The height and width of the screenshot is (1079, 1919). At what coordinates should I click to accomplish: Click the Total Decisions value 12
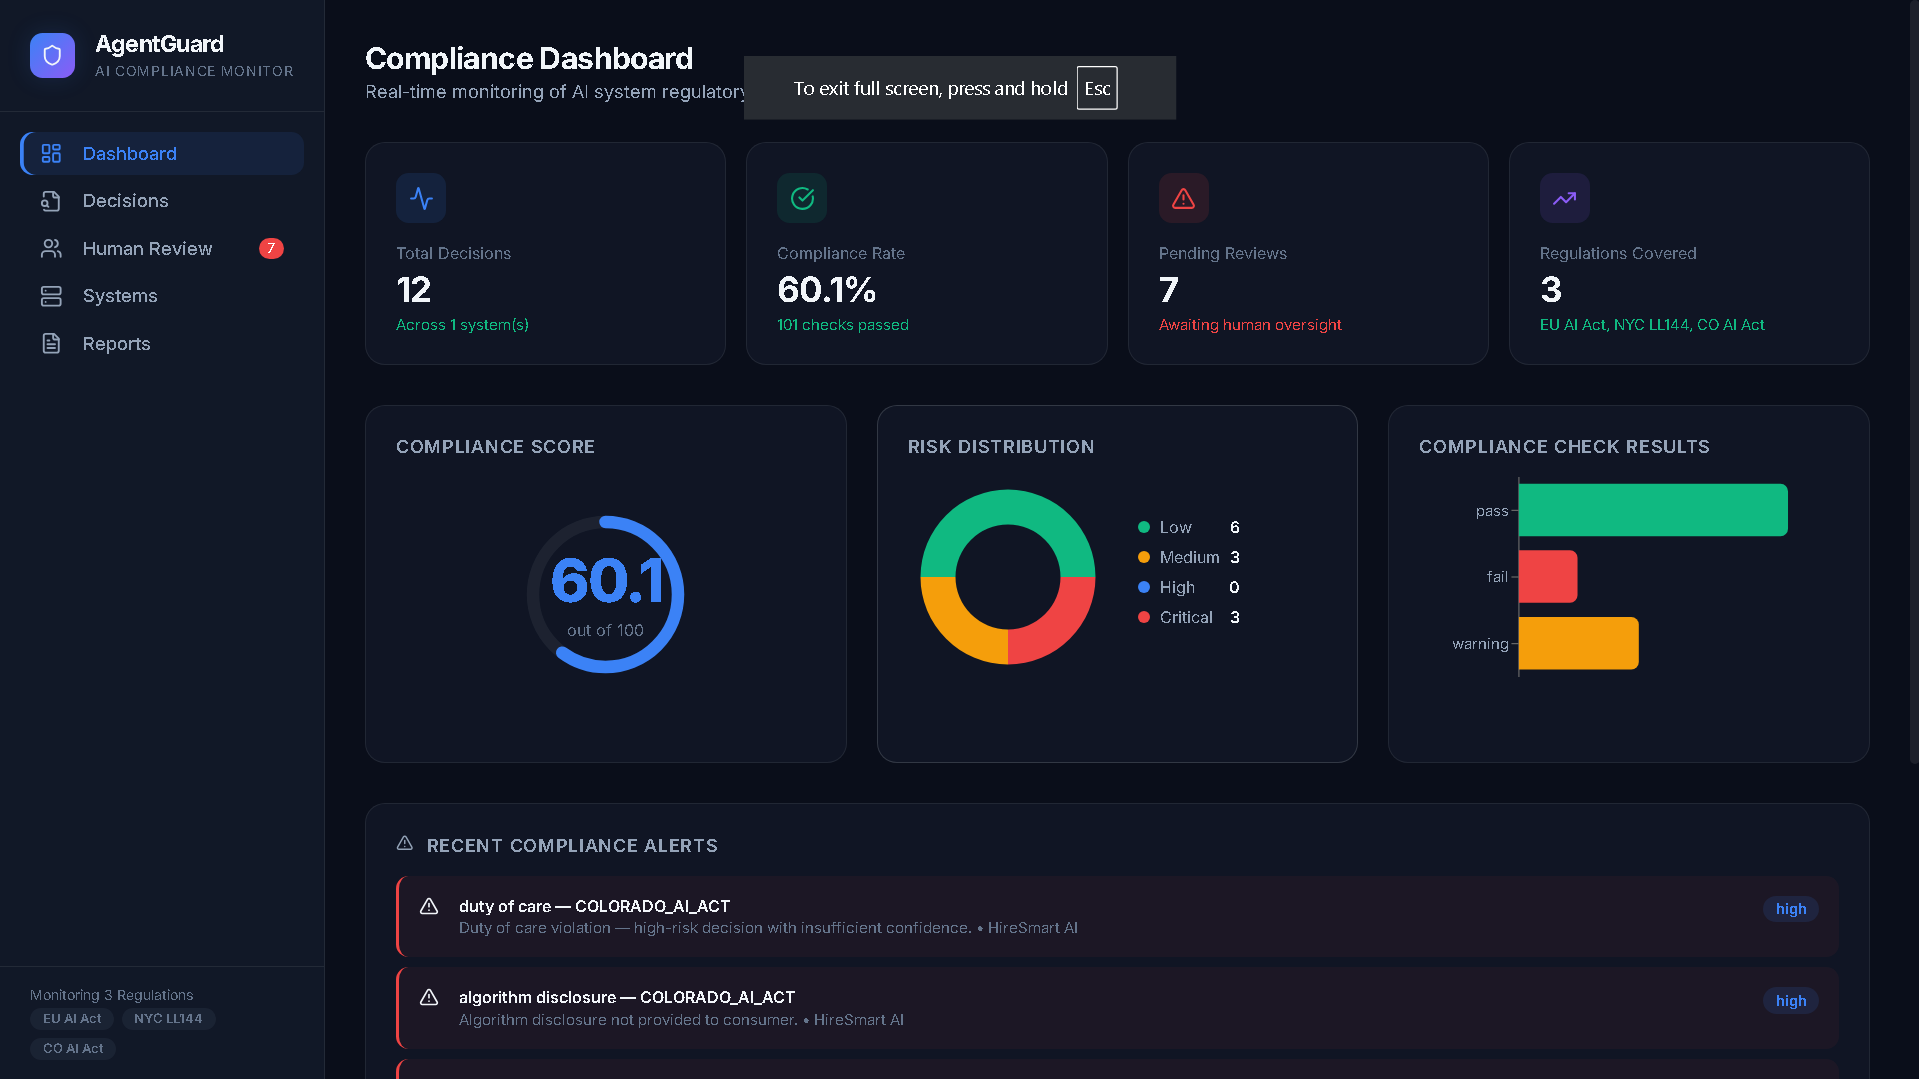(x=414, y=290)
